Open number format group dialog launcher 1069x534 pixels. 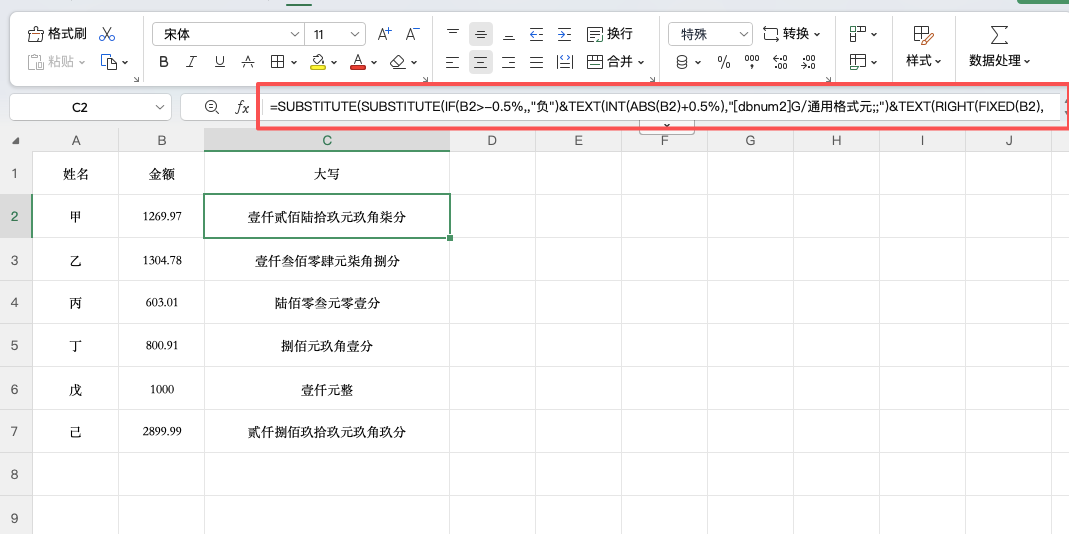click(x=828, y=79)
